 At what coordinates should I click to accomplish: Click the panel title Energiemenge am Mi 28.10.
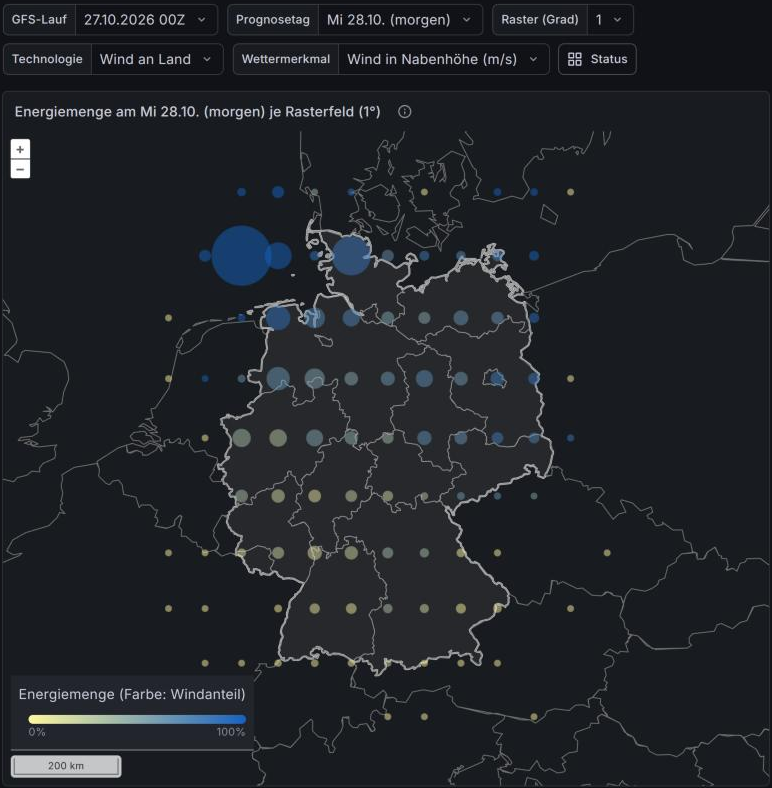198,112
